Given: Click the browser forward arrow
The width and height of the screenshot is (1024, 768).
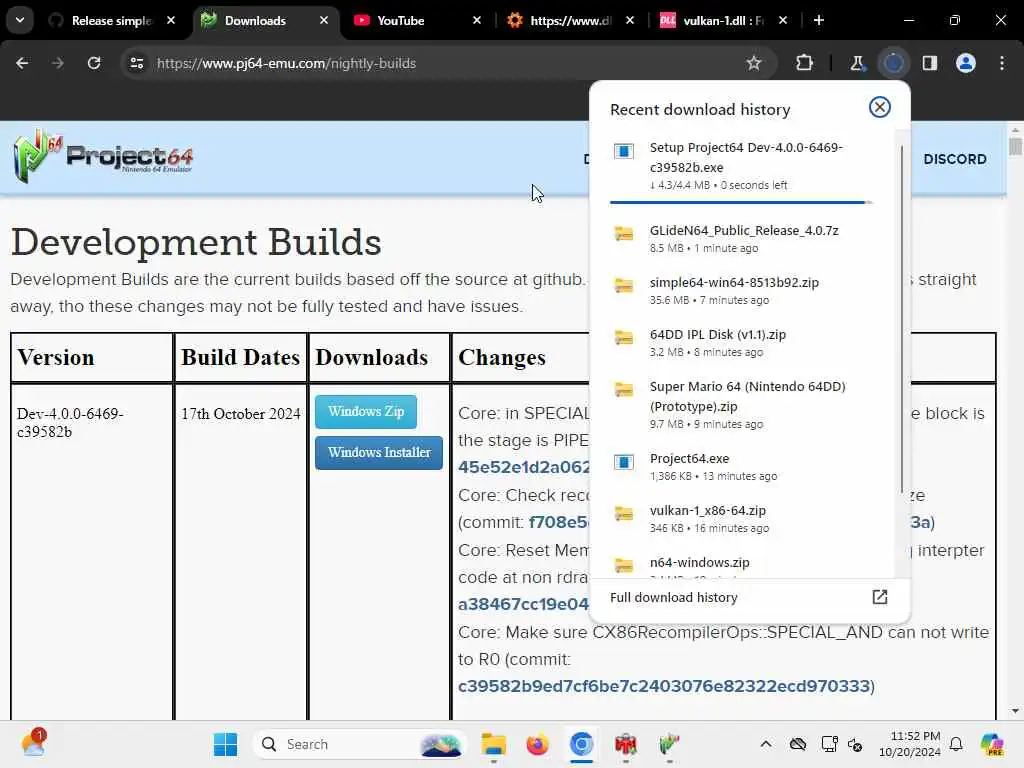Looking at the screenshot, I should (x=57, y=63).
